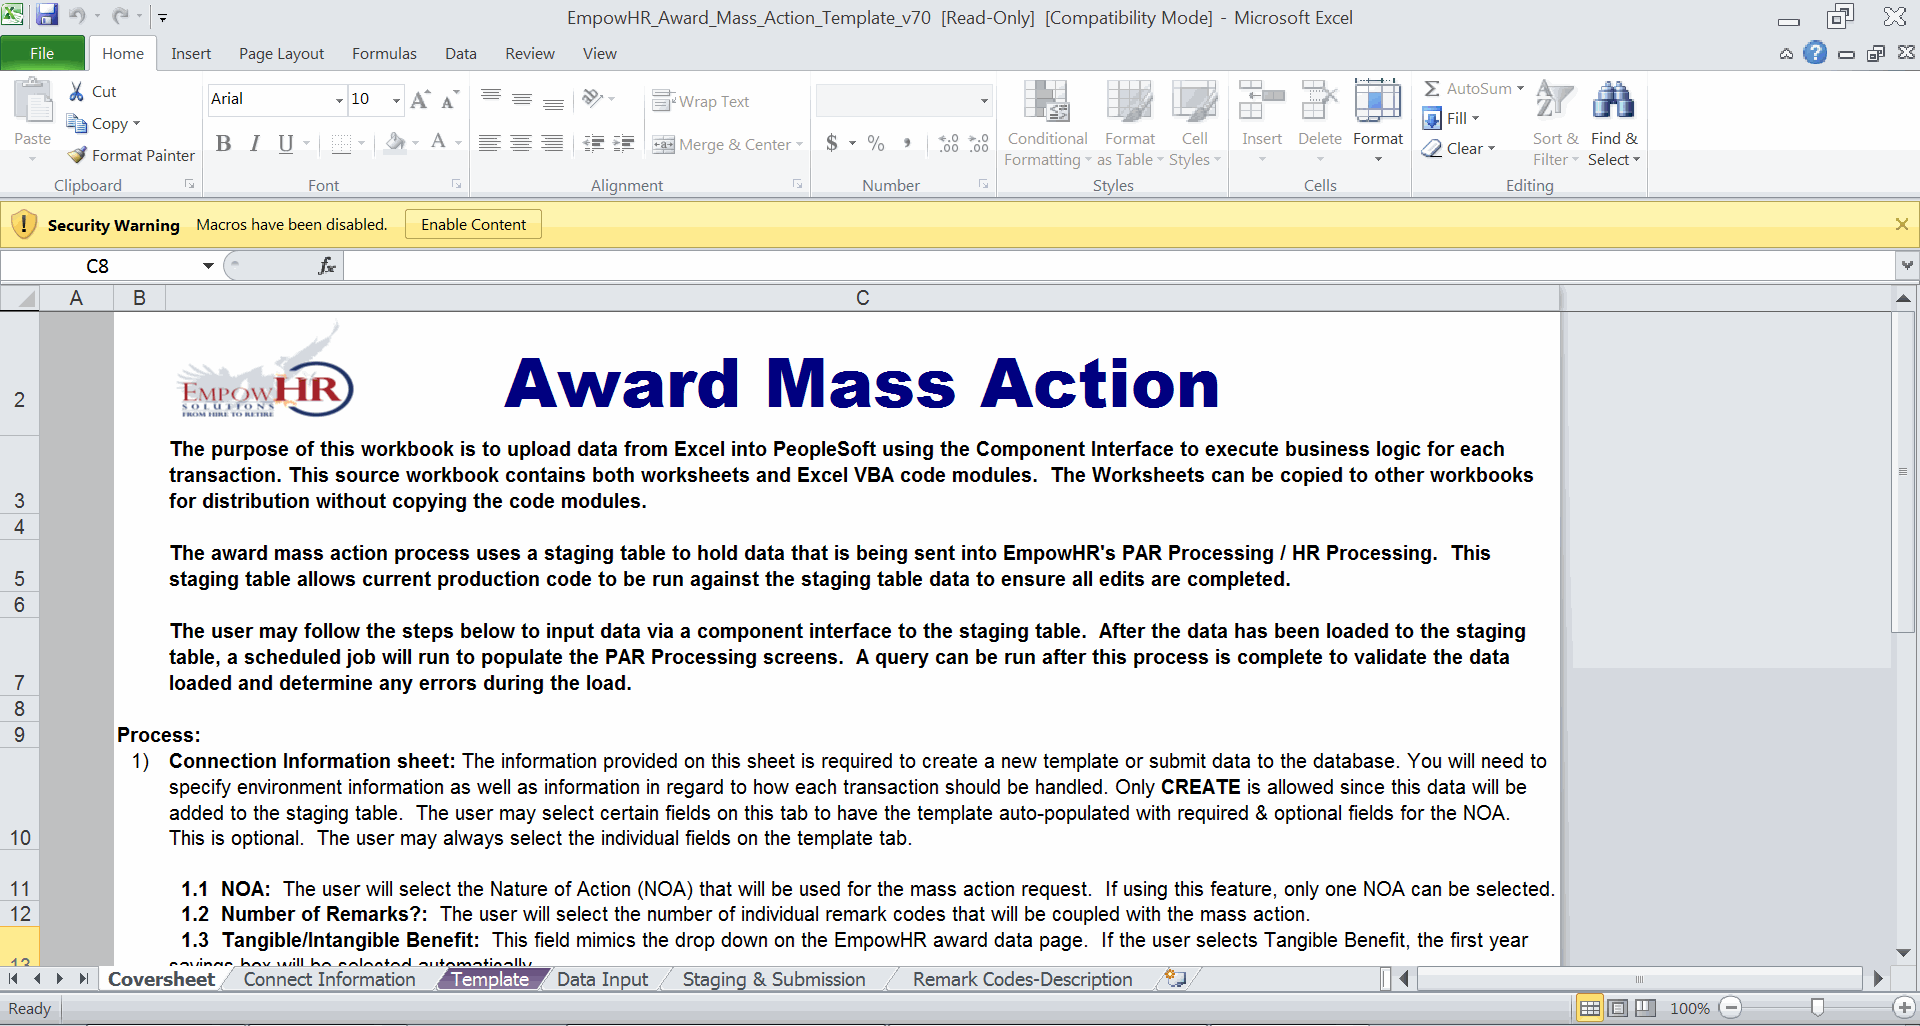Decrease font size with Shrink Font icon
The height and width of the screenshot is (1026, 1920).
pos(450,99)
